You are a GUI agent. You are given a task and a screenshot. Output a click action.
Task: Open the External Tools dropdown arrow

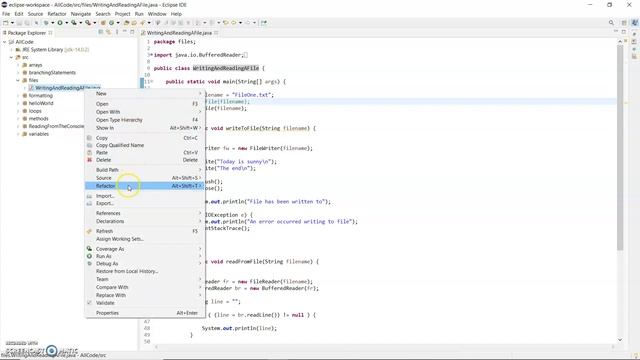(x=95, y=23)
